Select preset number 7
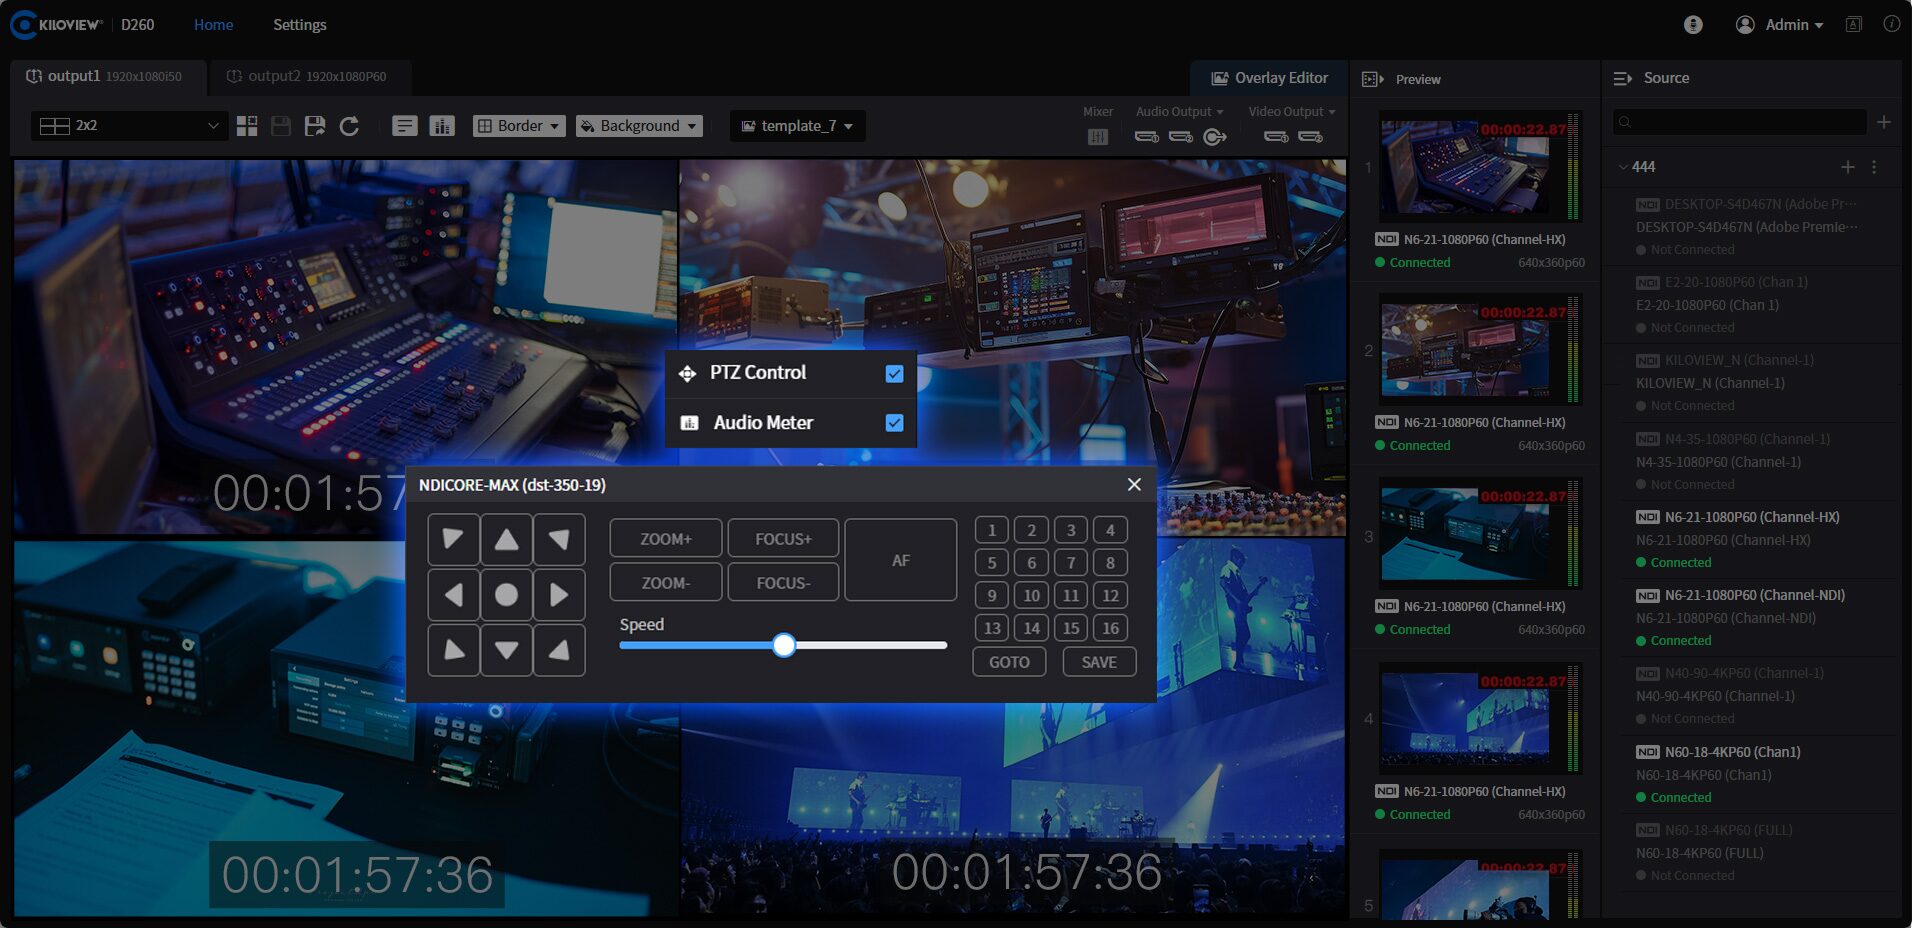 click(1070, 563)
